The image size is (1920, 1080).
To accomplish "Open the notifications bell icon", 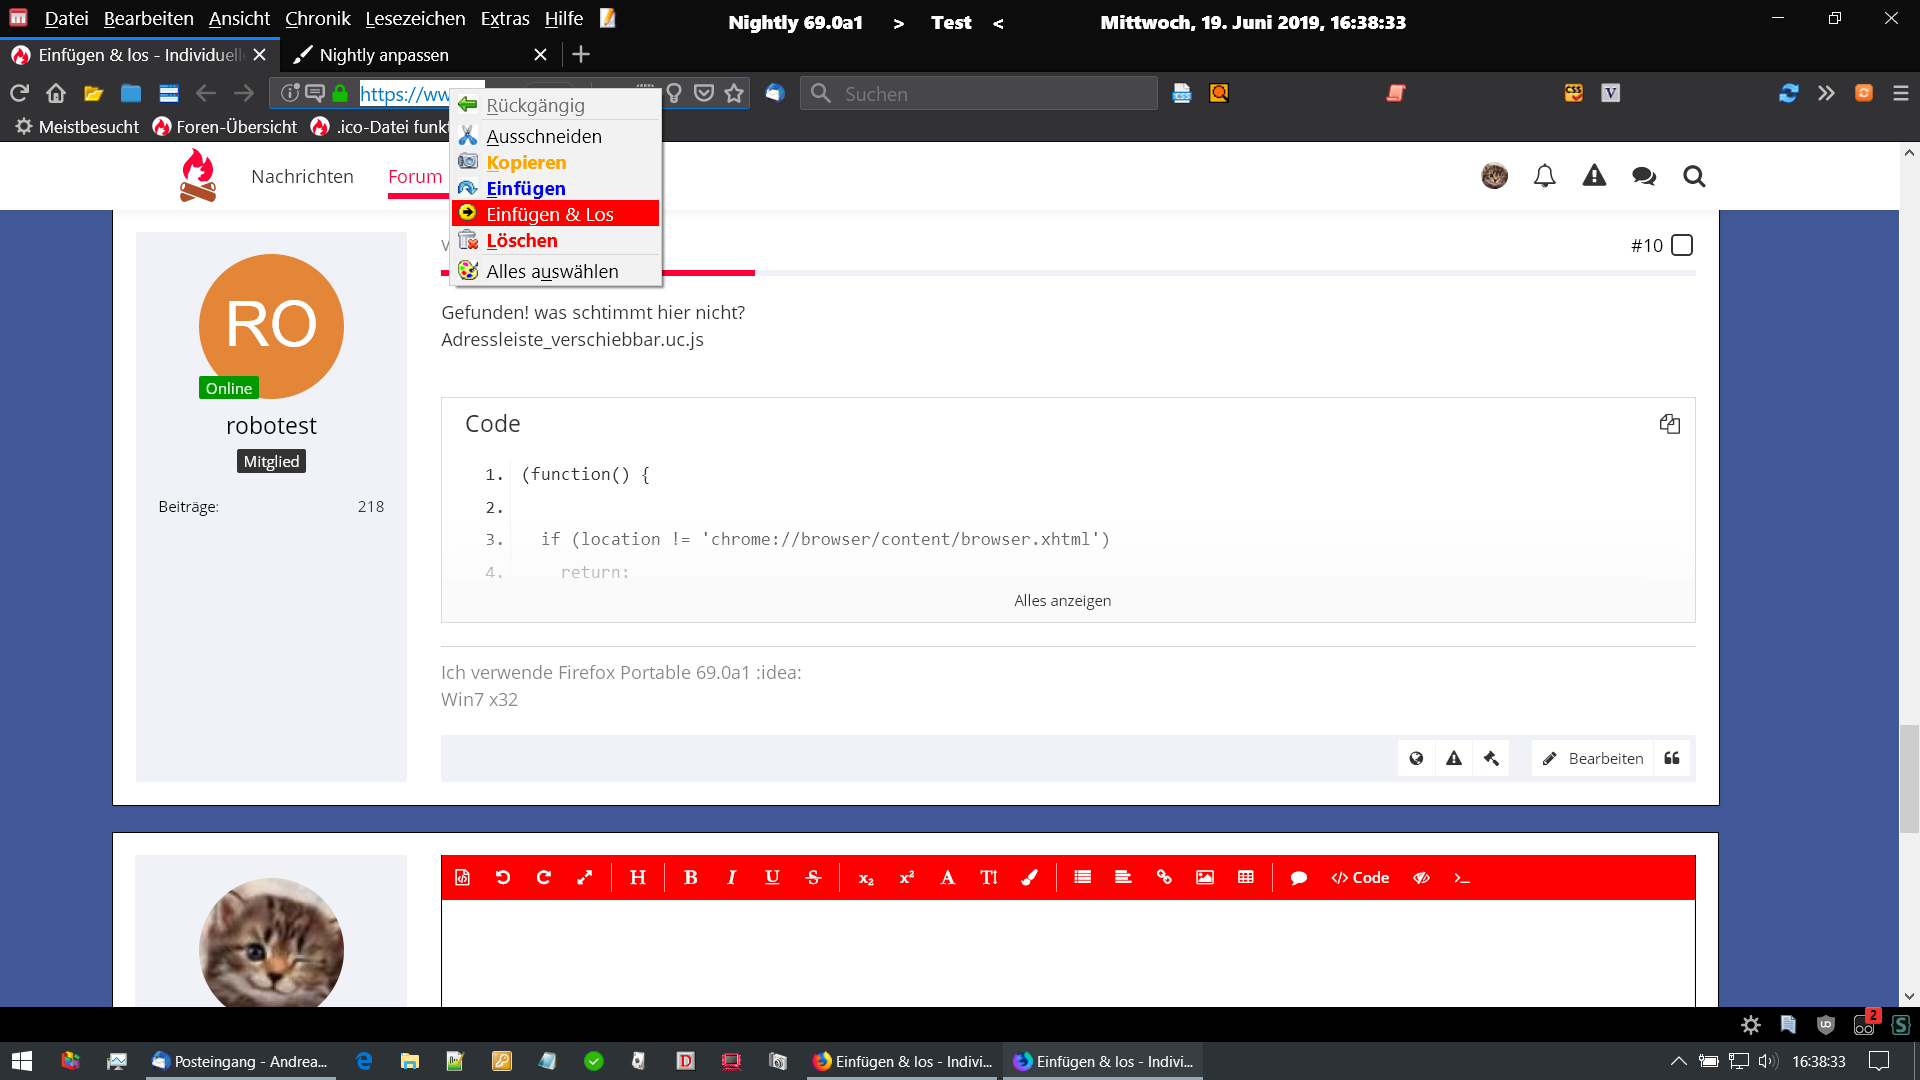I will click(1544, 176).
